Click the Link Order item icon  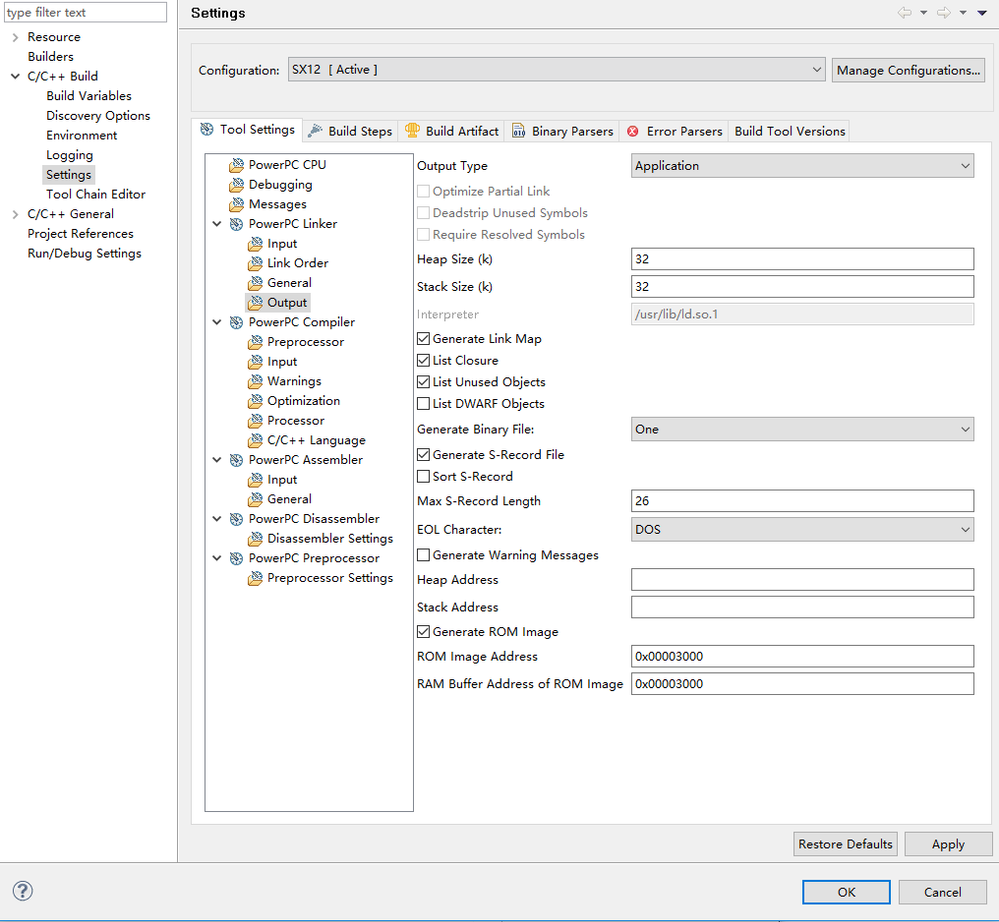(255, 263)
